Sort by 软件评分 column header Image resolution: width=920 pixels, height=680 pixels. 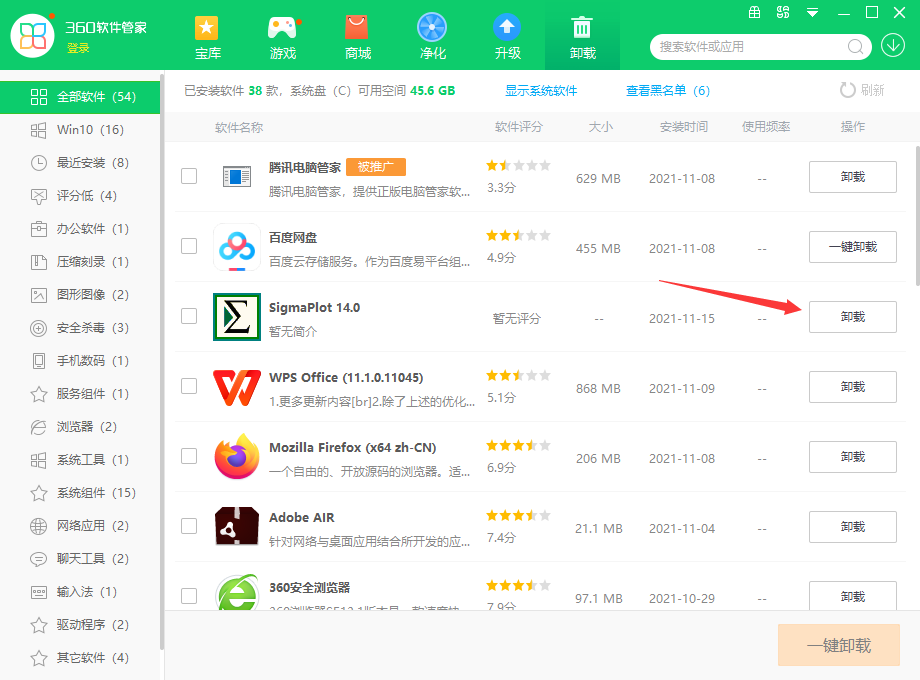point(519,127)
